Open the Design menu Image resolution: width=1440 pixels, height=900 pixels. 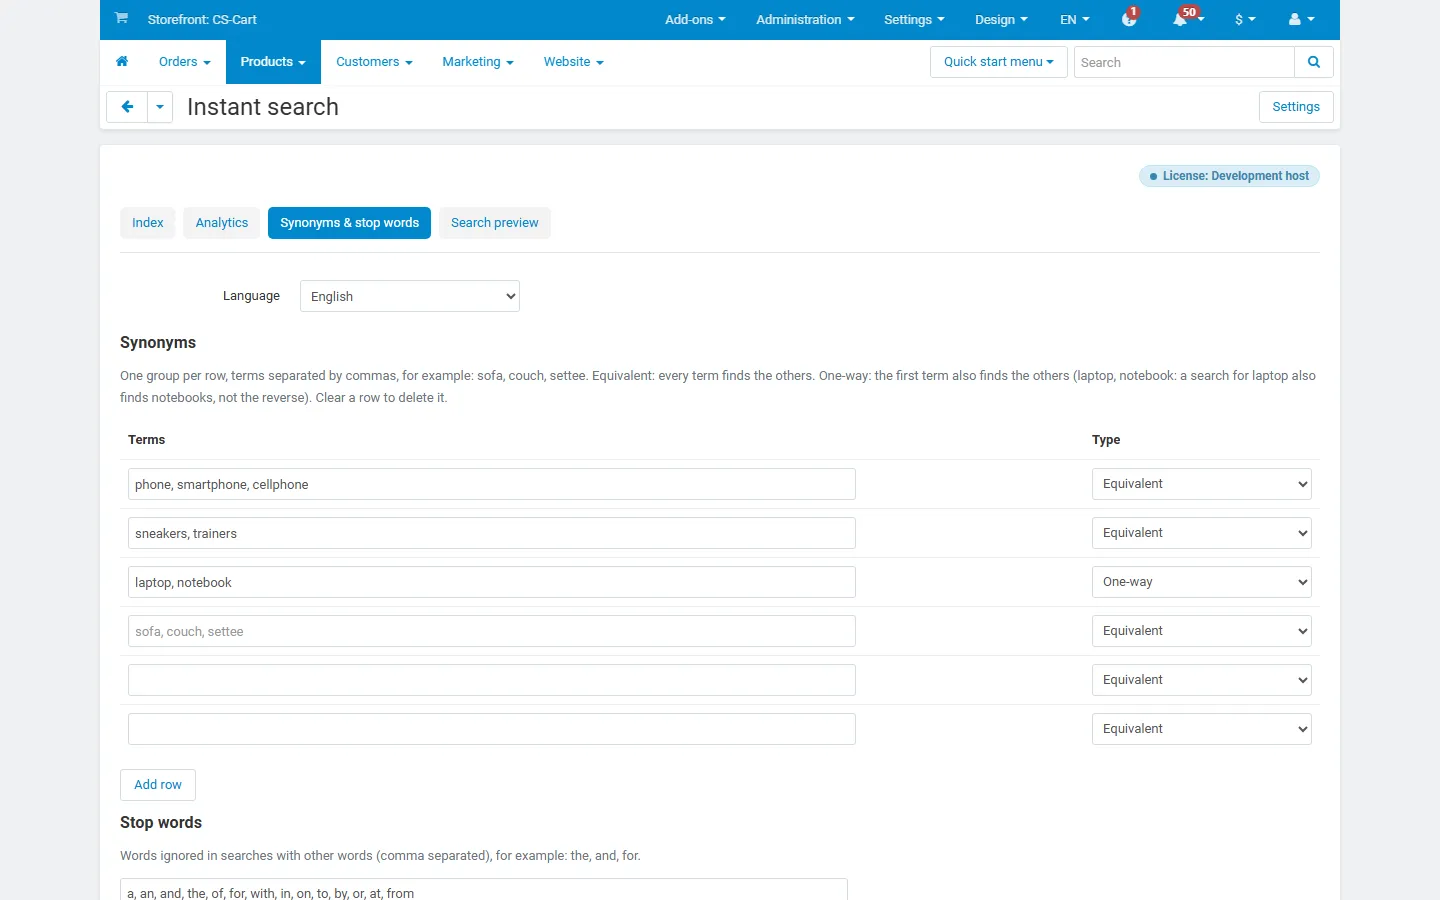pos(1001,19)
